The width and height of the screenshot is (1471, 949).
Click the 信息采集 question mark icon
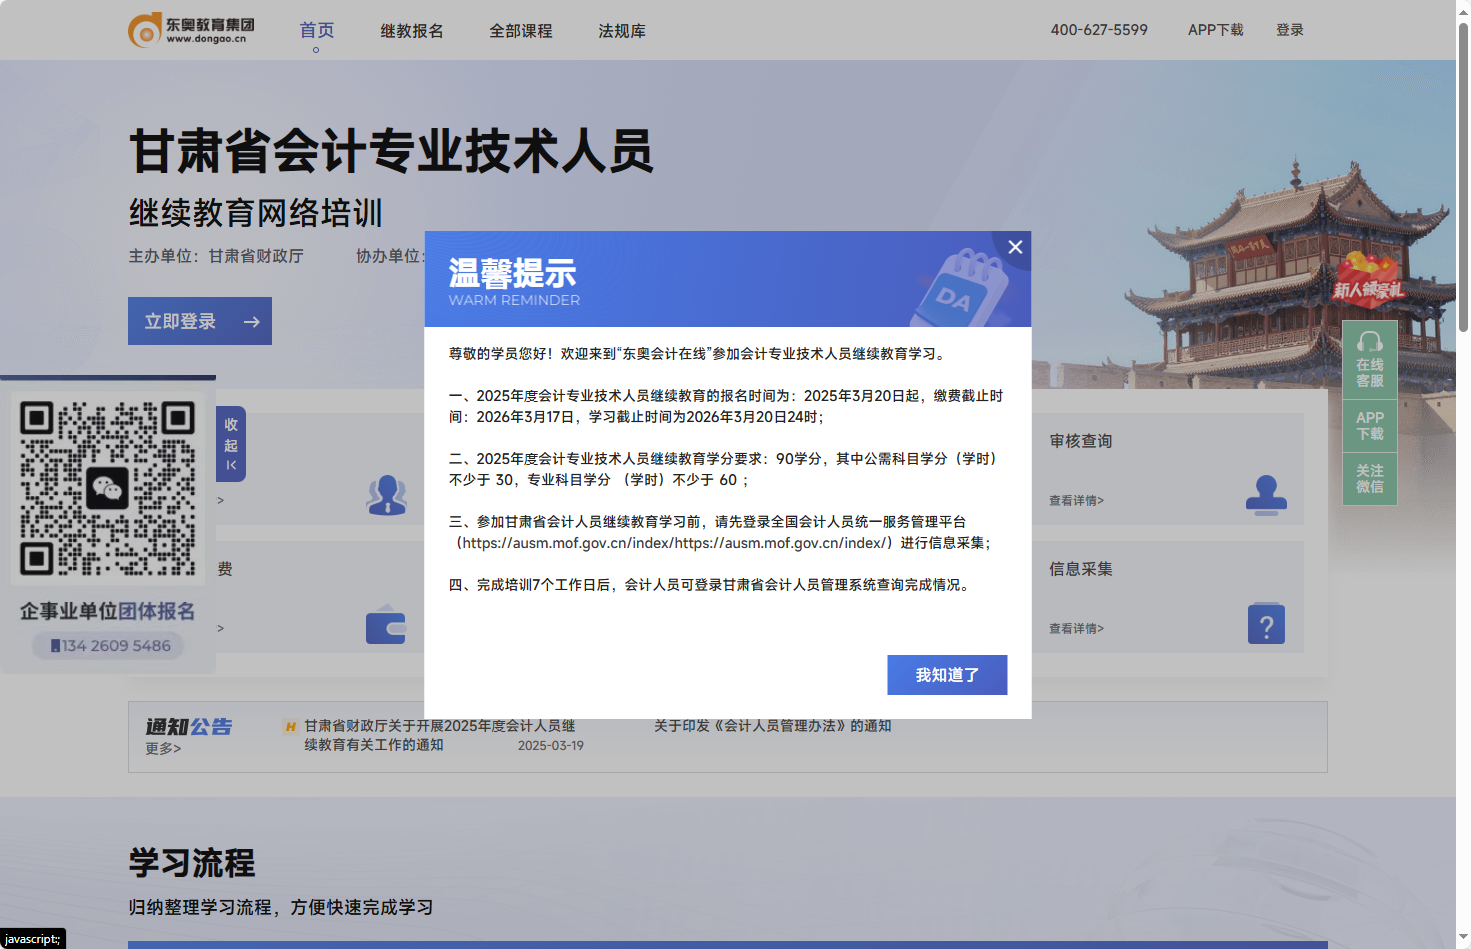[1266, 623]
